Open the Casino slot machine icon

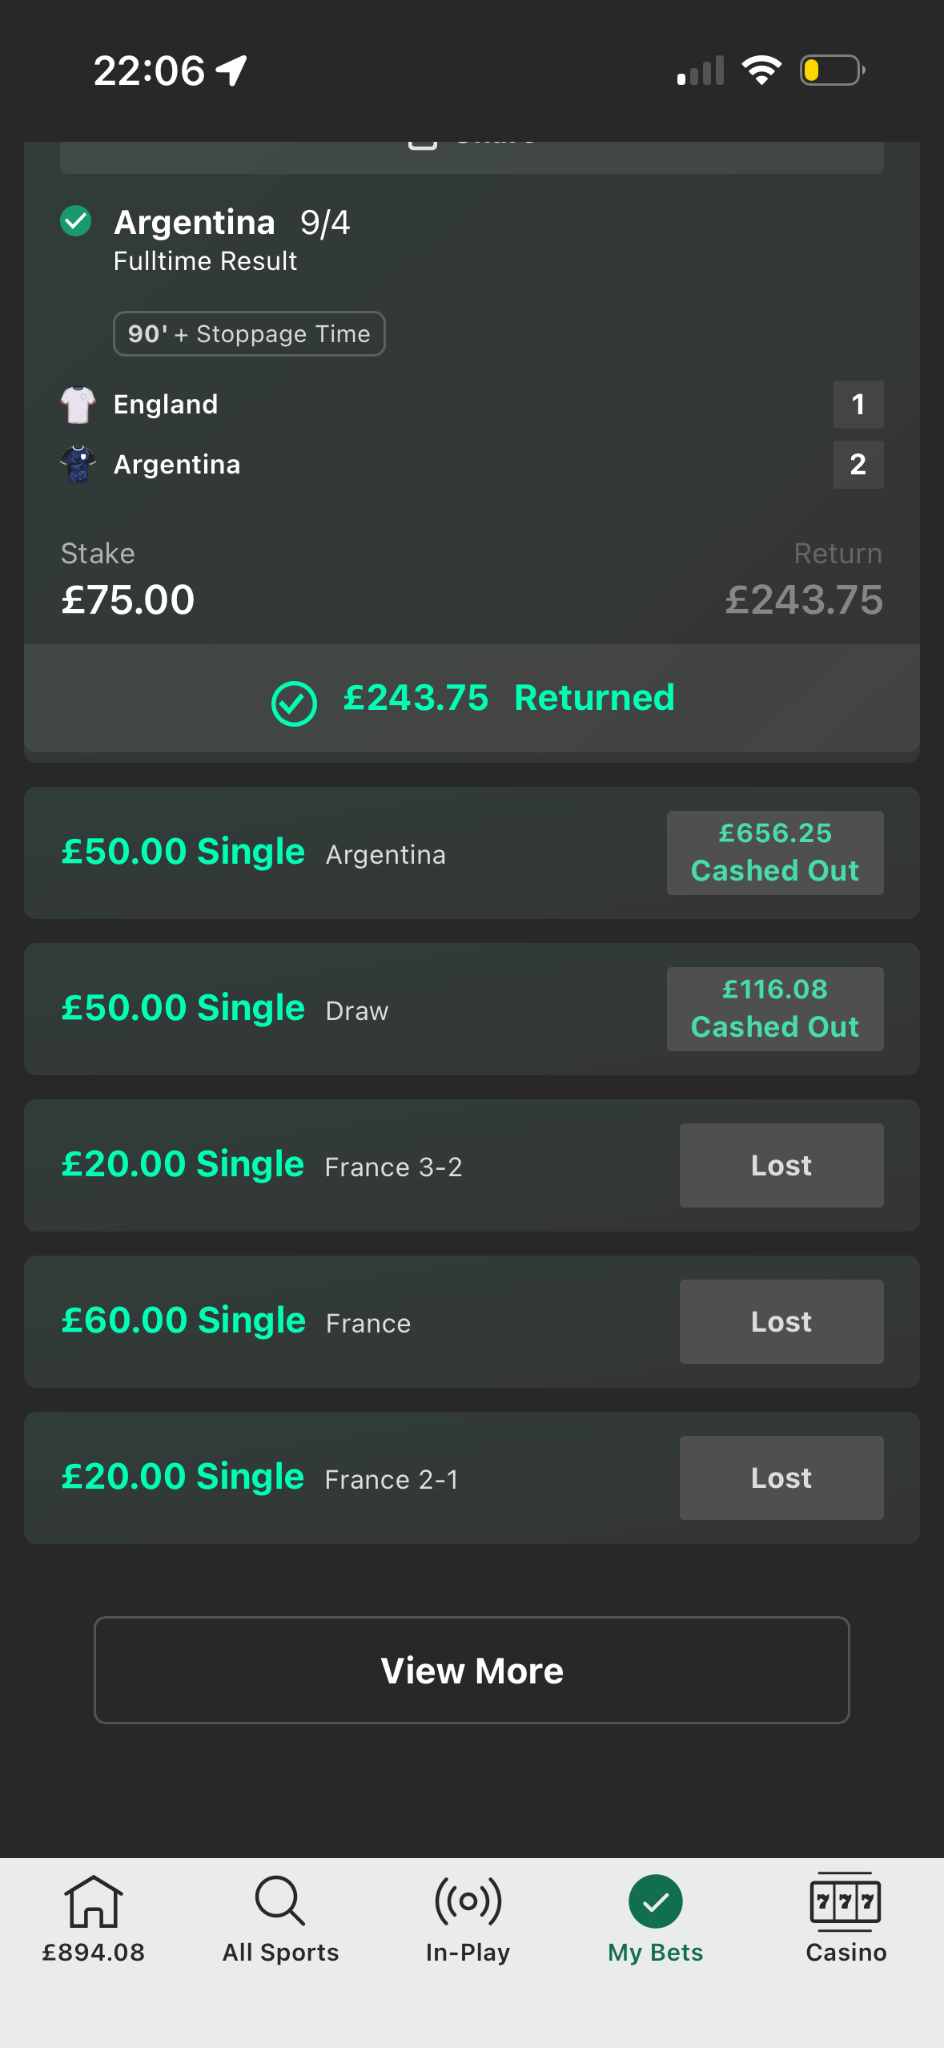point(846,1900)
